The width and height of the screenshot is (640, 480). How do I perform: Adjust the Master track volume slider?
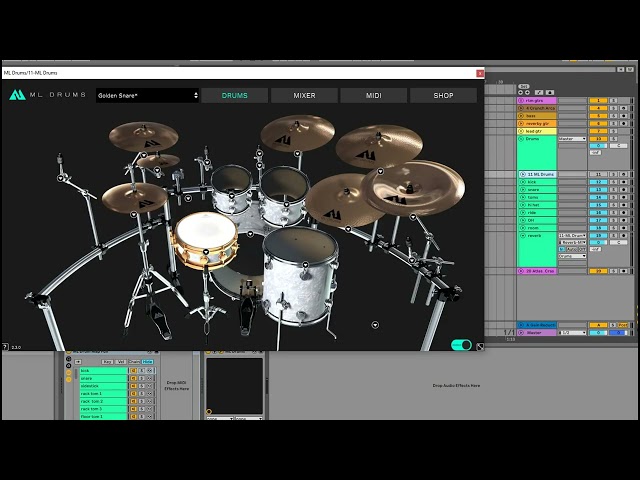(598, 333)
